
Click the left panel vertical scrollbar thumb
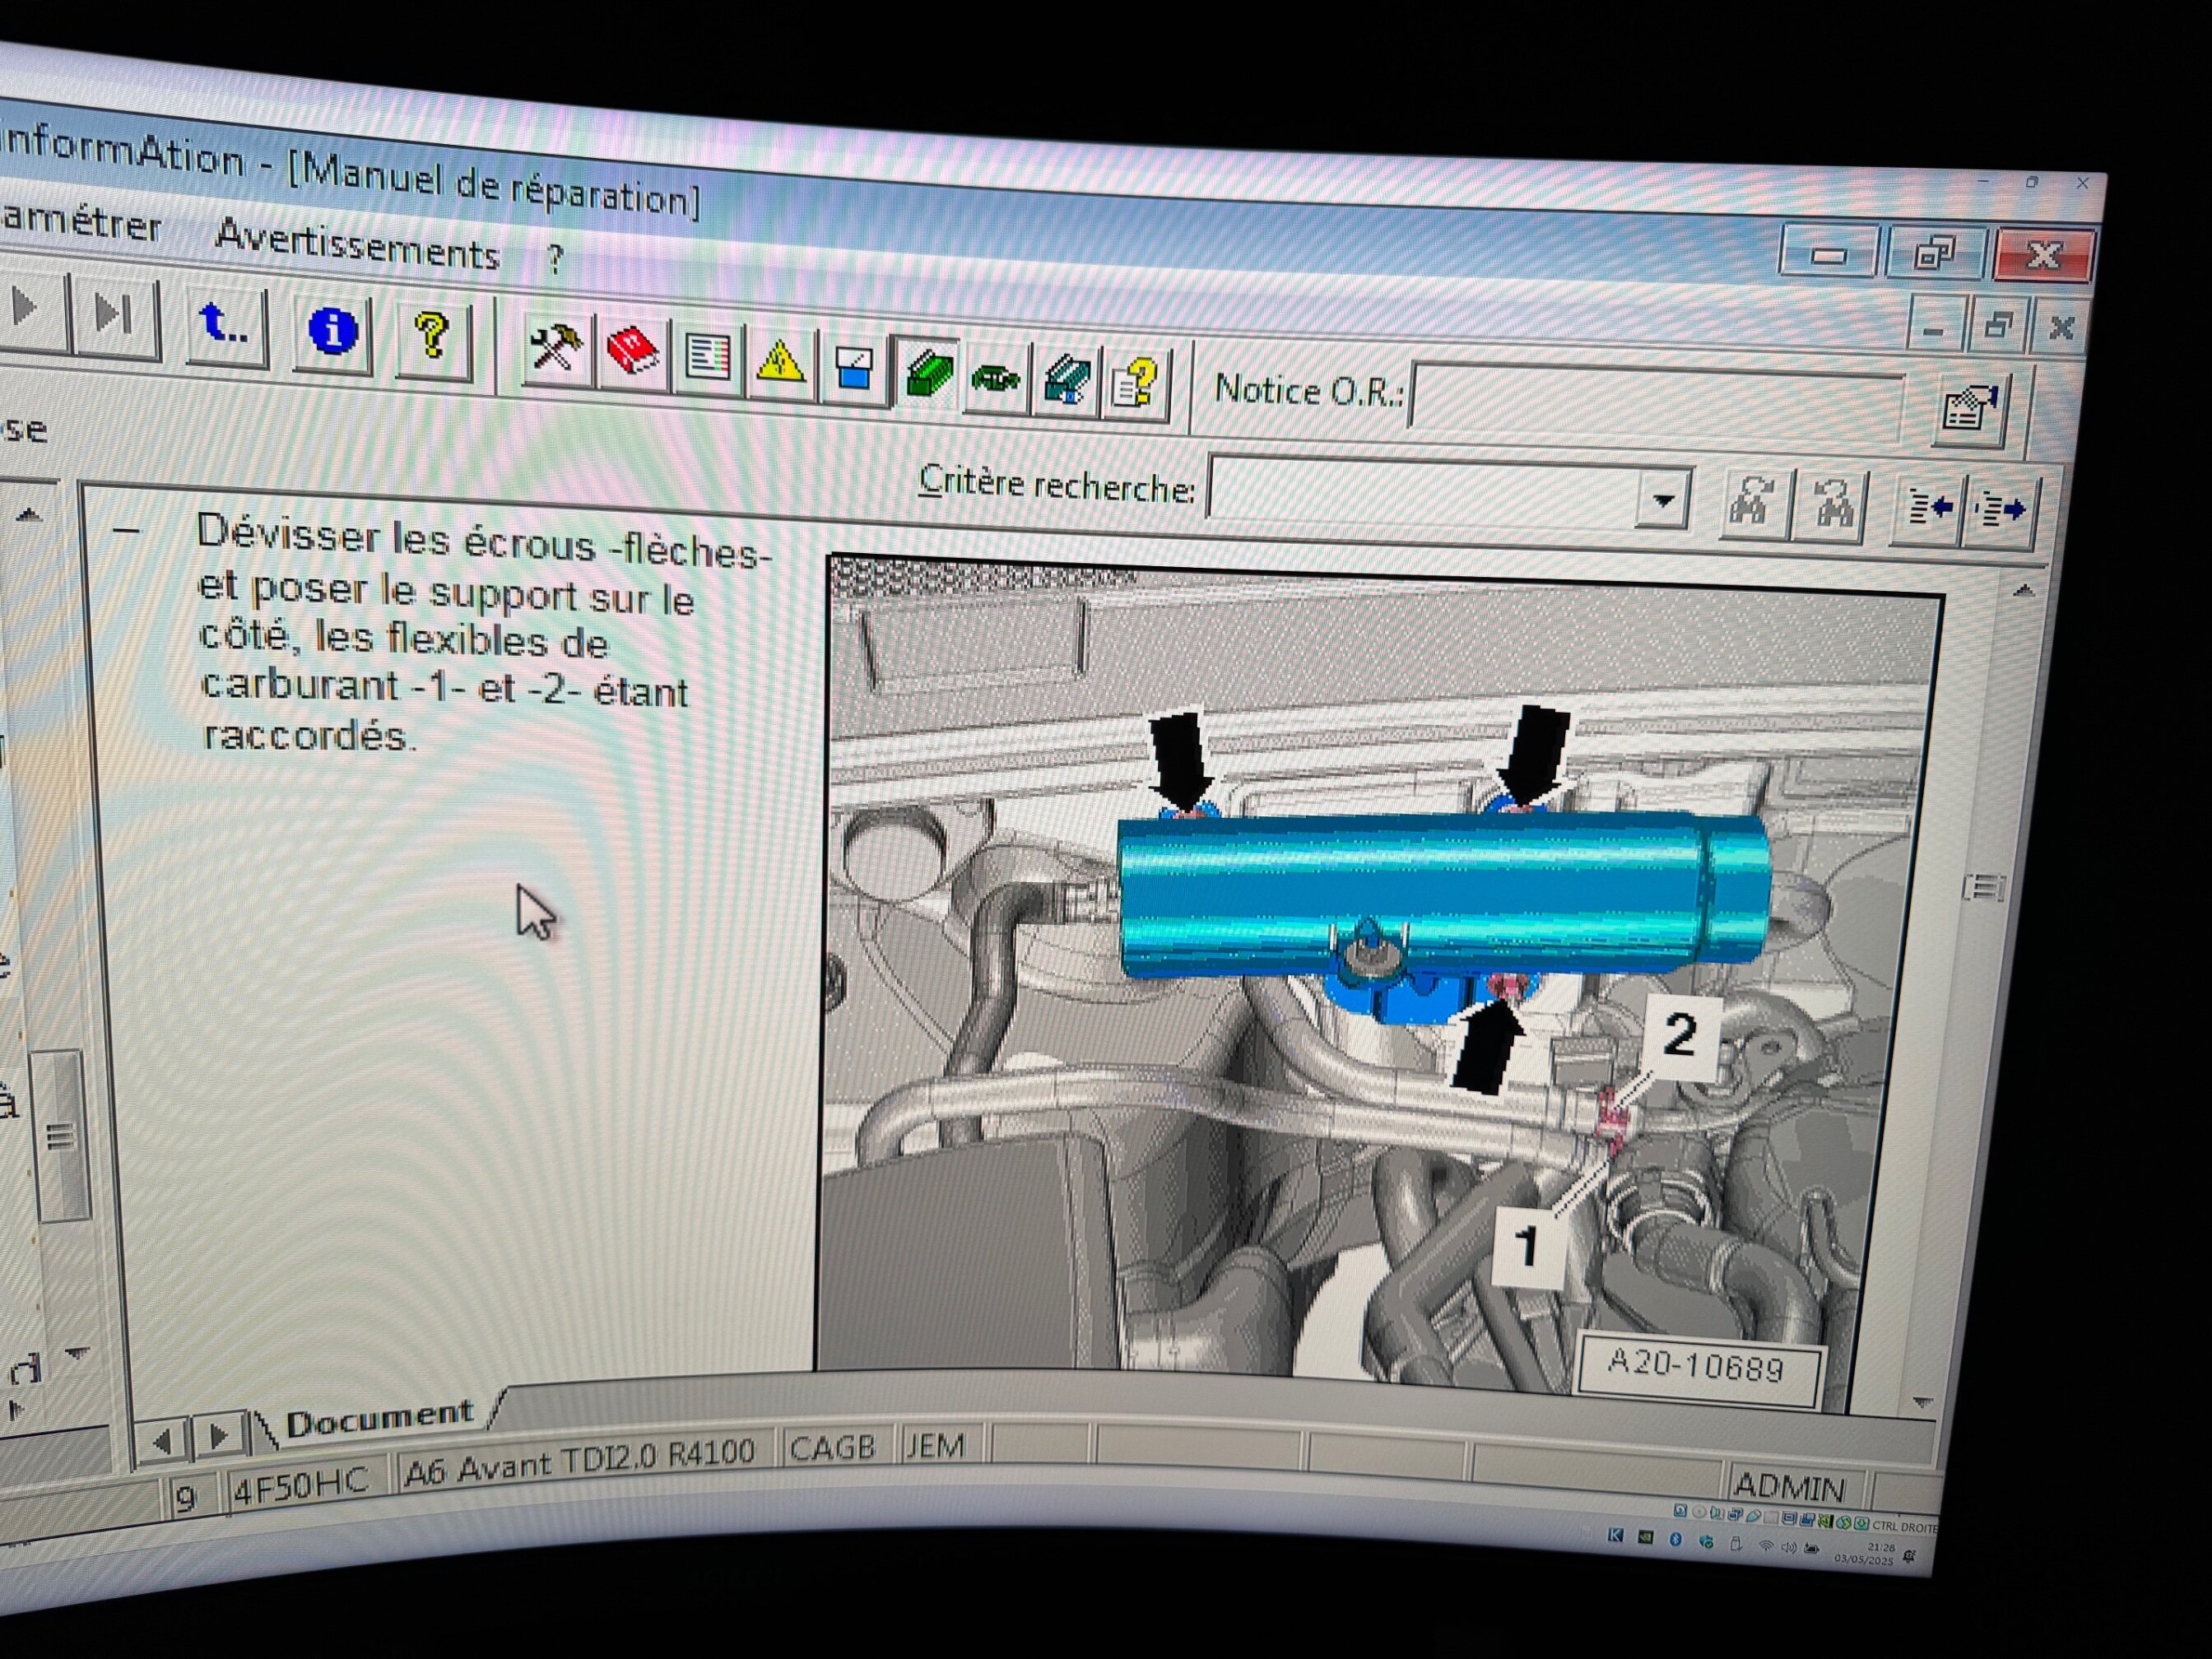tap(62, 1135)
